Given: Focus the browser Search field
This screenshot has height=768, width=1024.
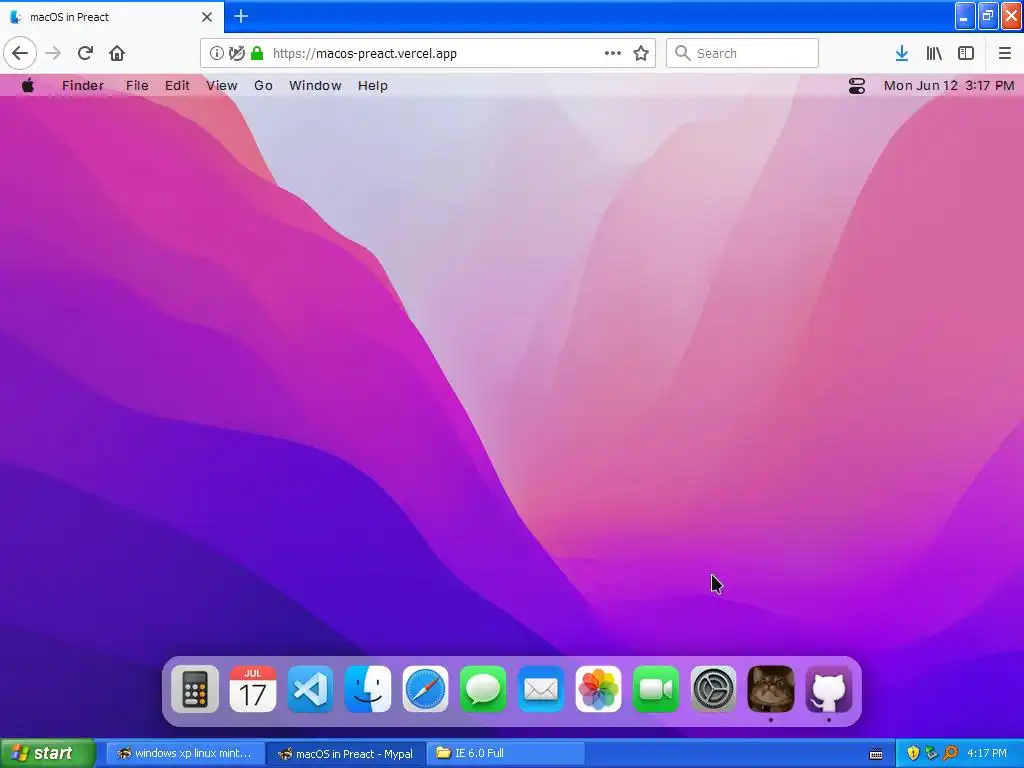Looking at the screenshot, I should click(x=742, y=53).
